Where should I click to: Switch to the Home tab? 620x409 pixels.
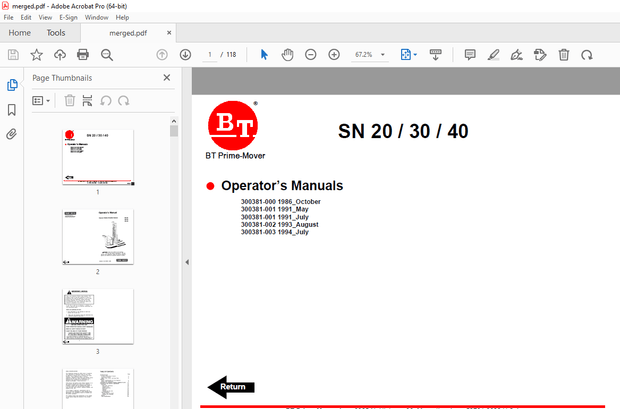click(x=19, y=33)
